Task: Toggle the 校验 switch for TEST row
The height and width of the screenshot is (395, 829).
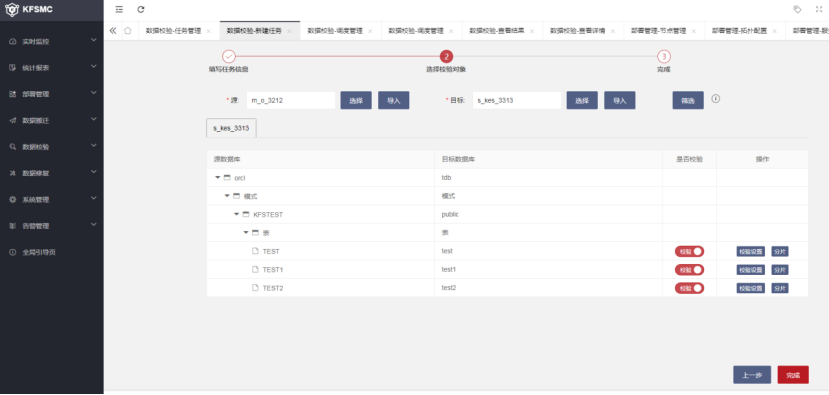Action: point(689,251)
